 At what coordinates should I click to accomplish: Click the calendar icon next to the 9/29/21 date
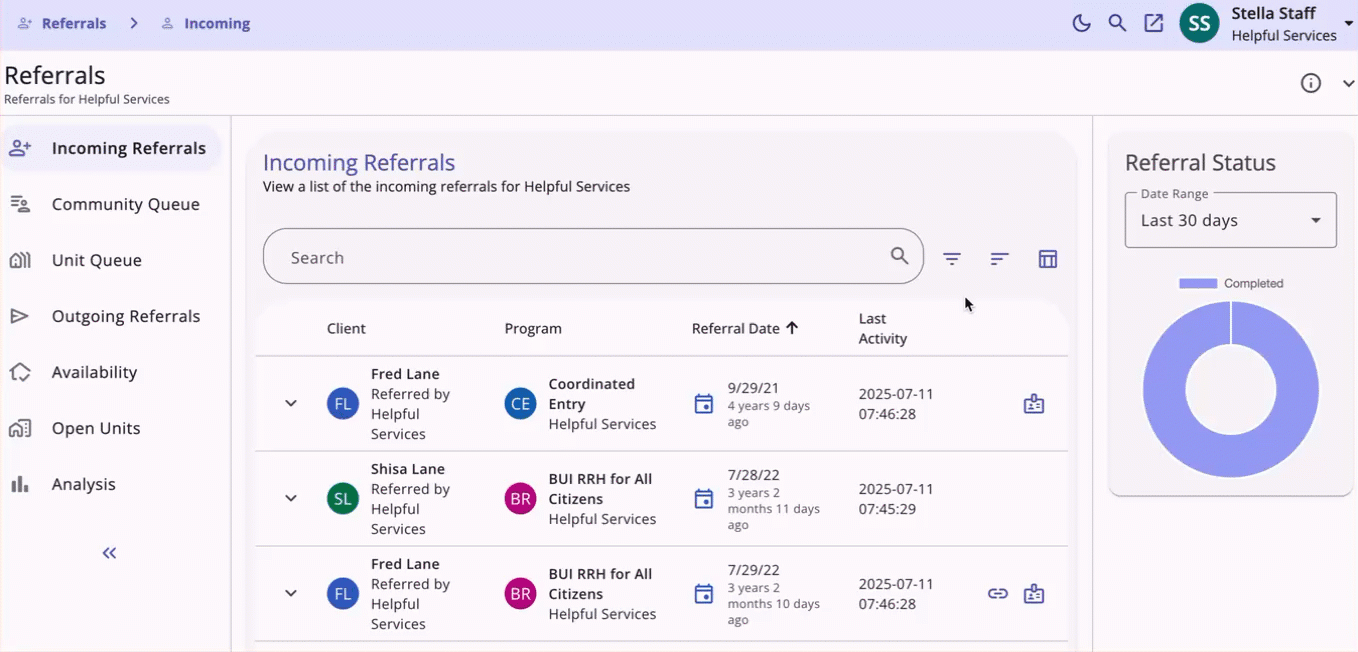click(703, 398)
